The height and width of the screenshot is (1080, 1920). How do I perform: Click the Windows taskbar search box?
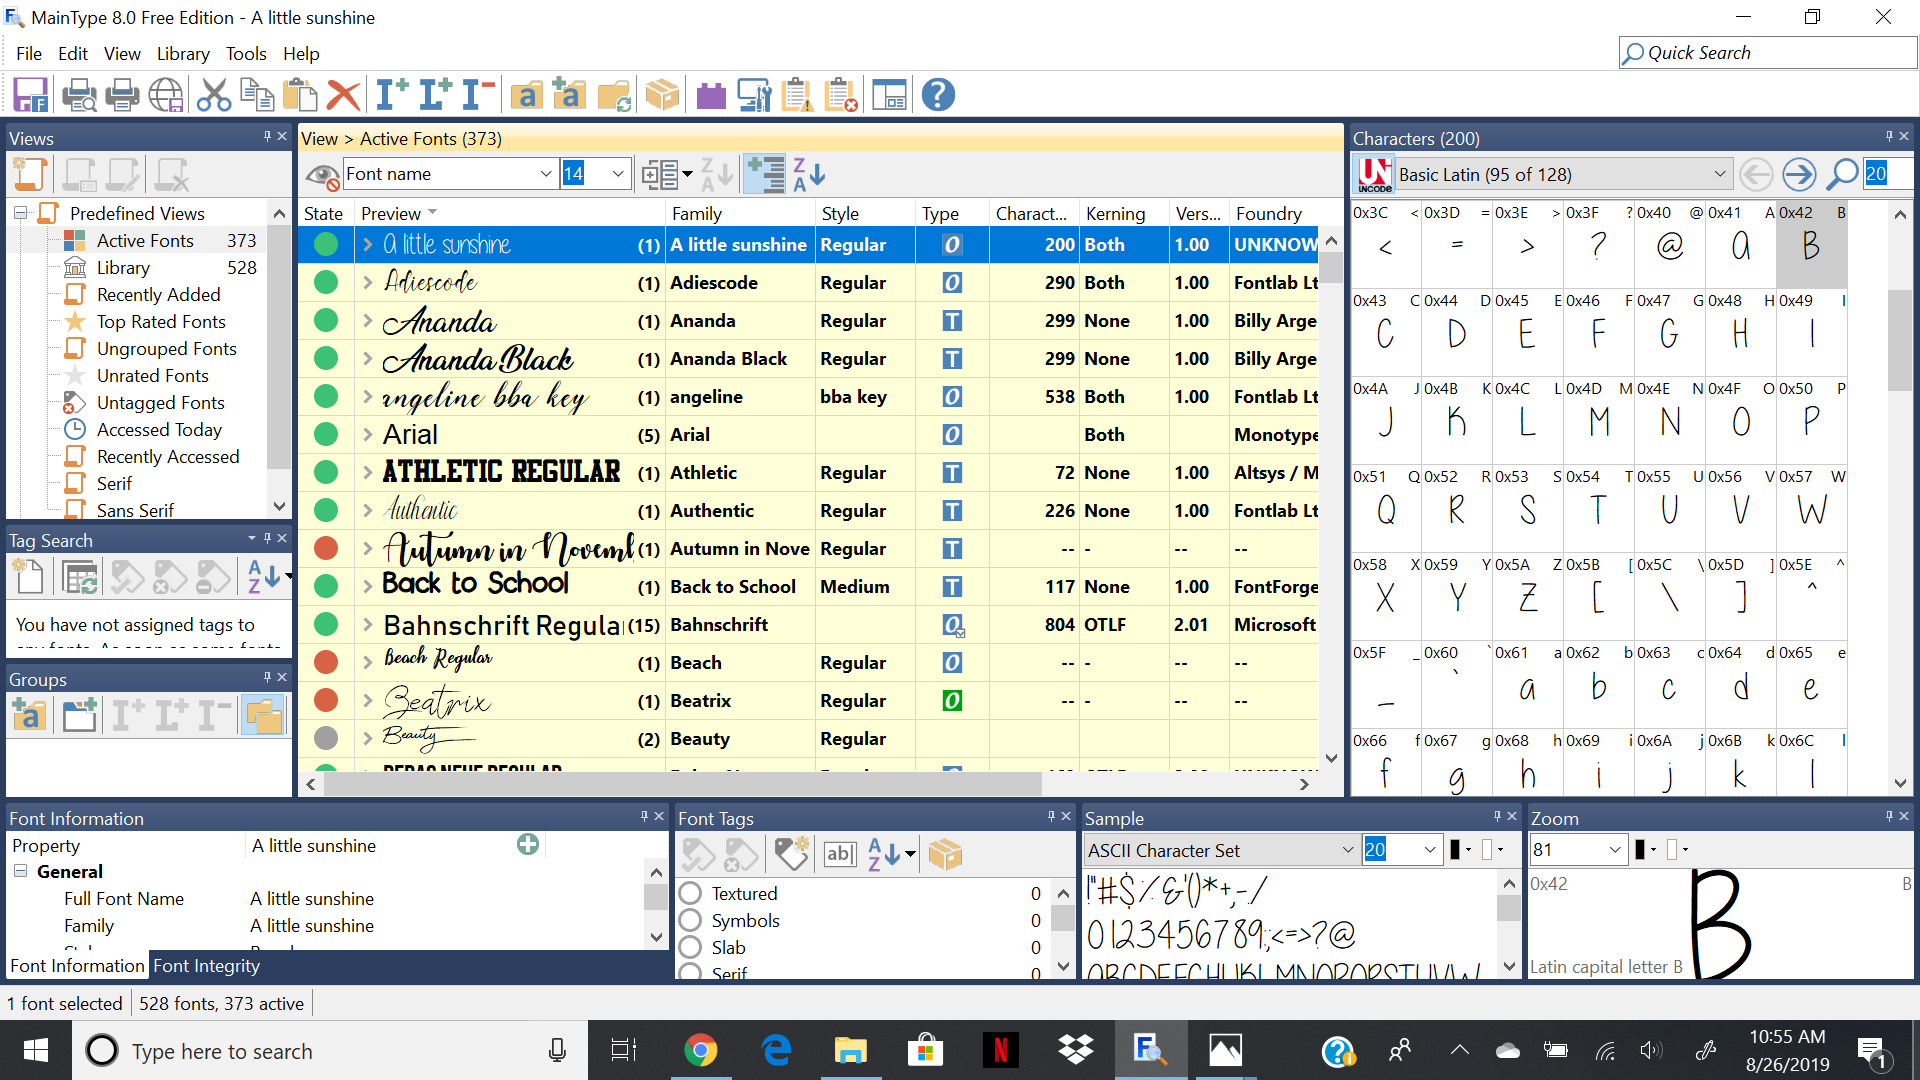[x=330, y=1051]
